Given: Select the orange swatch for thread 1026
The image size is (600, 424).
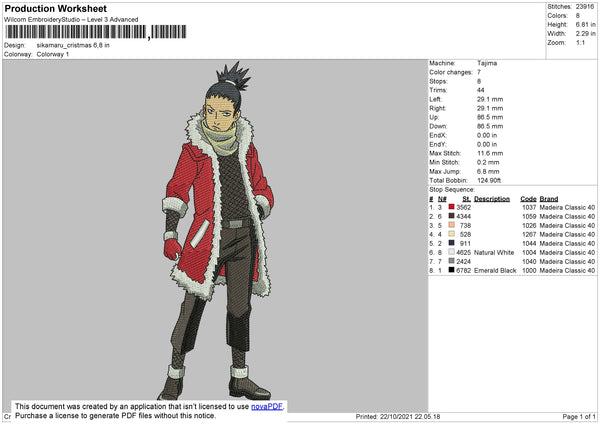Looking at the screenshot, I should pyautogui.click(x=452, y=225).
